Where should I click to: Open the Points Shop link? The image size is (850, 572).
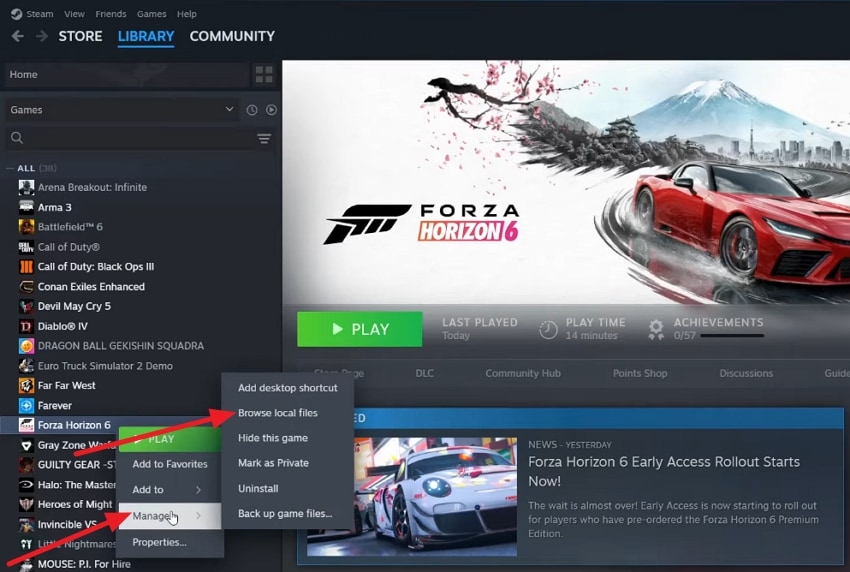[x=640, y=373]
